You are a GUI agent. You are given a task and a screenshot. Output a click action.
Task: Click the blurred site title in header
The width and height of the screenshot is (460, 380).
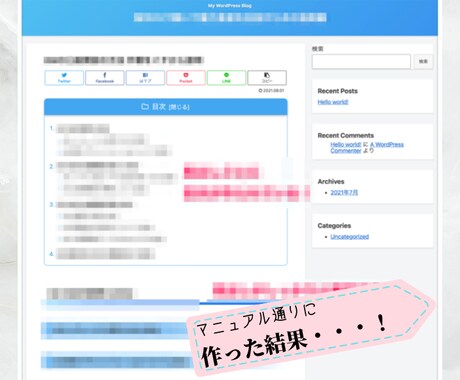tap(230, 17)
